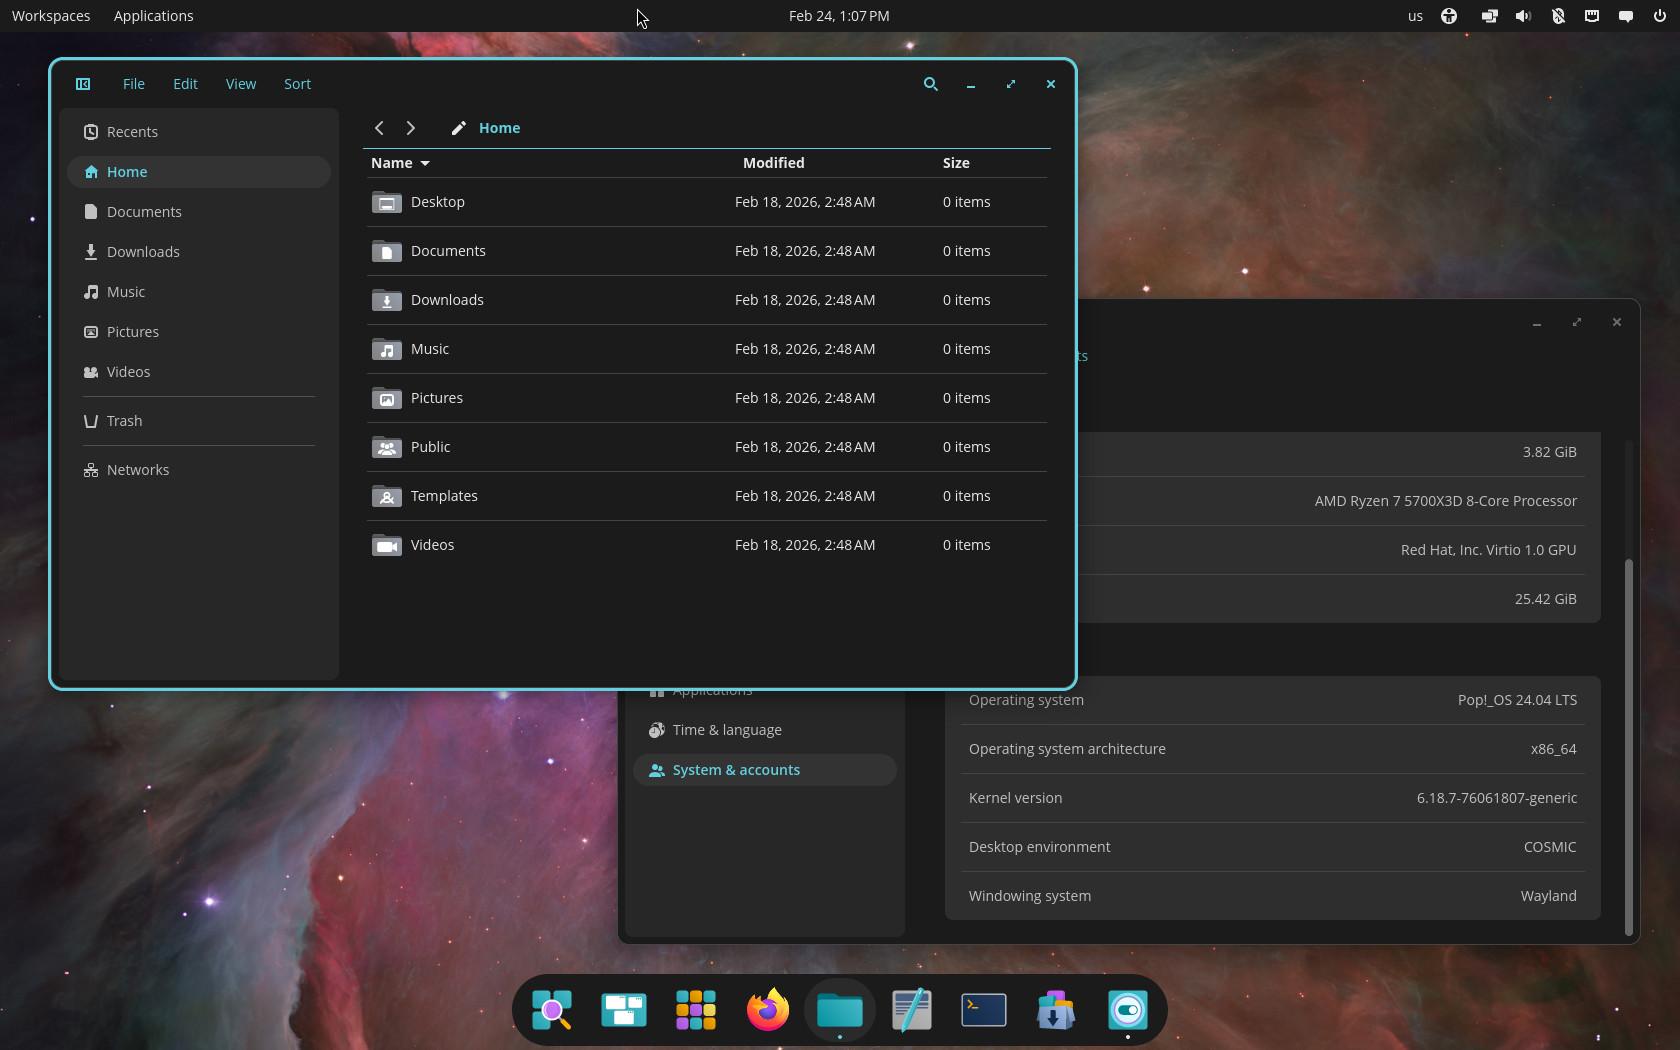Open Downloads from the sidebar
This screenshot has height=1050, width=1680.
[142, 252]
